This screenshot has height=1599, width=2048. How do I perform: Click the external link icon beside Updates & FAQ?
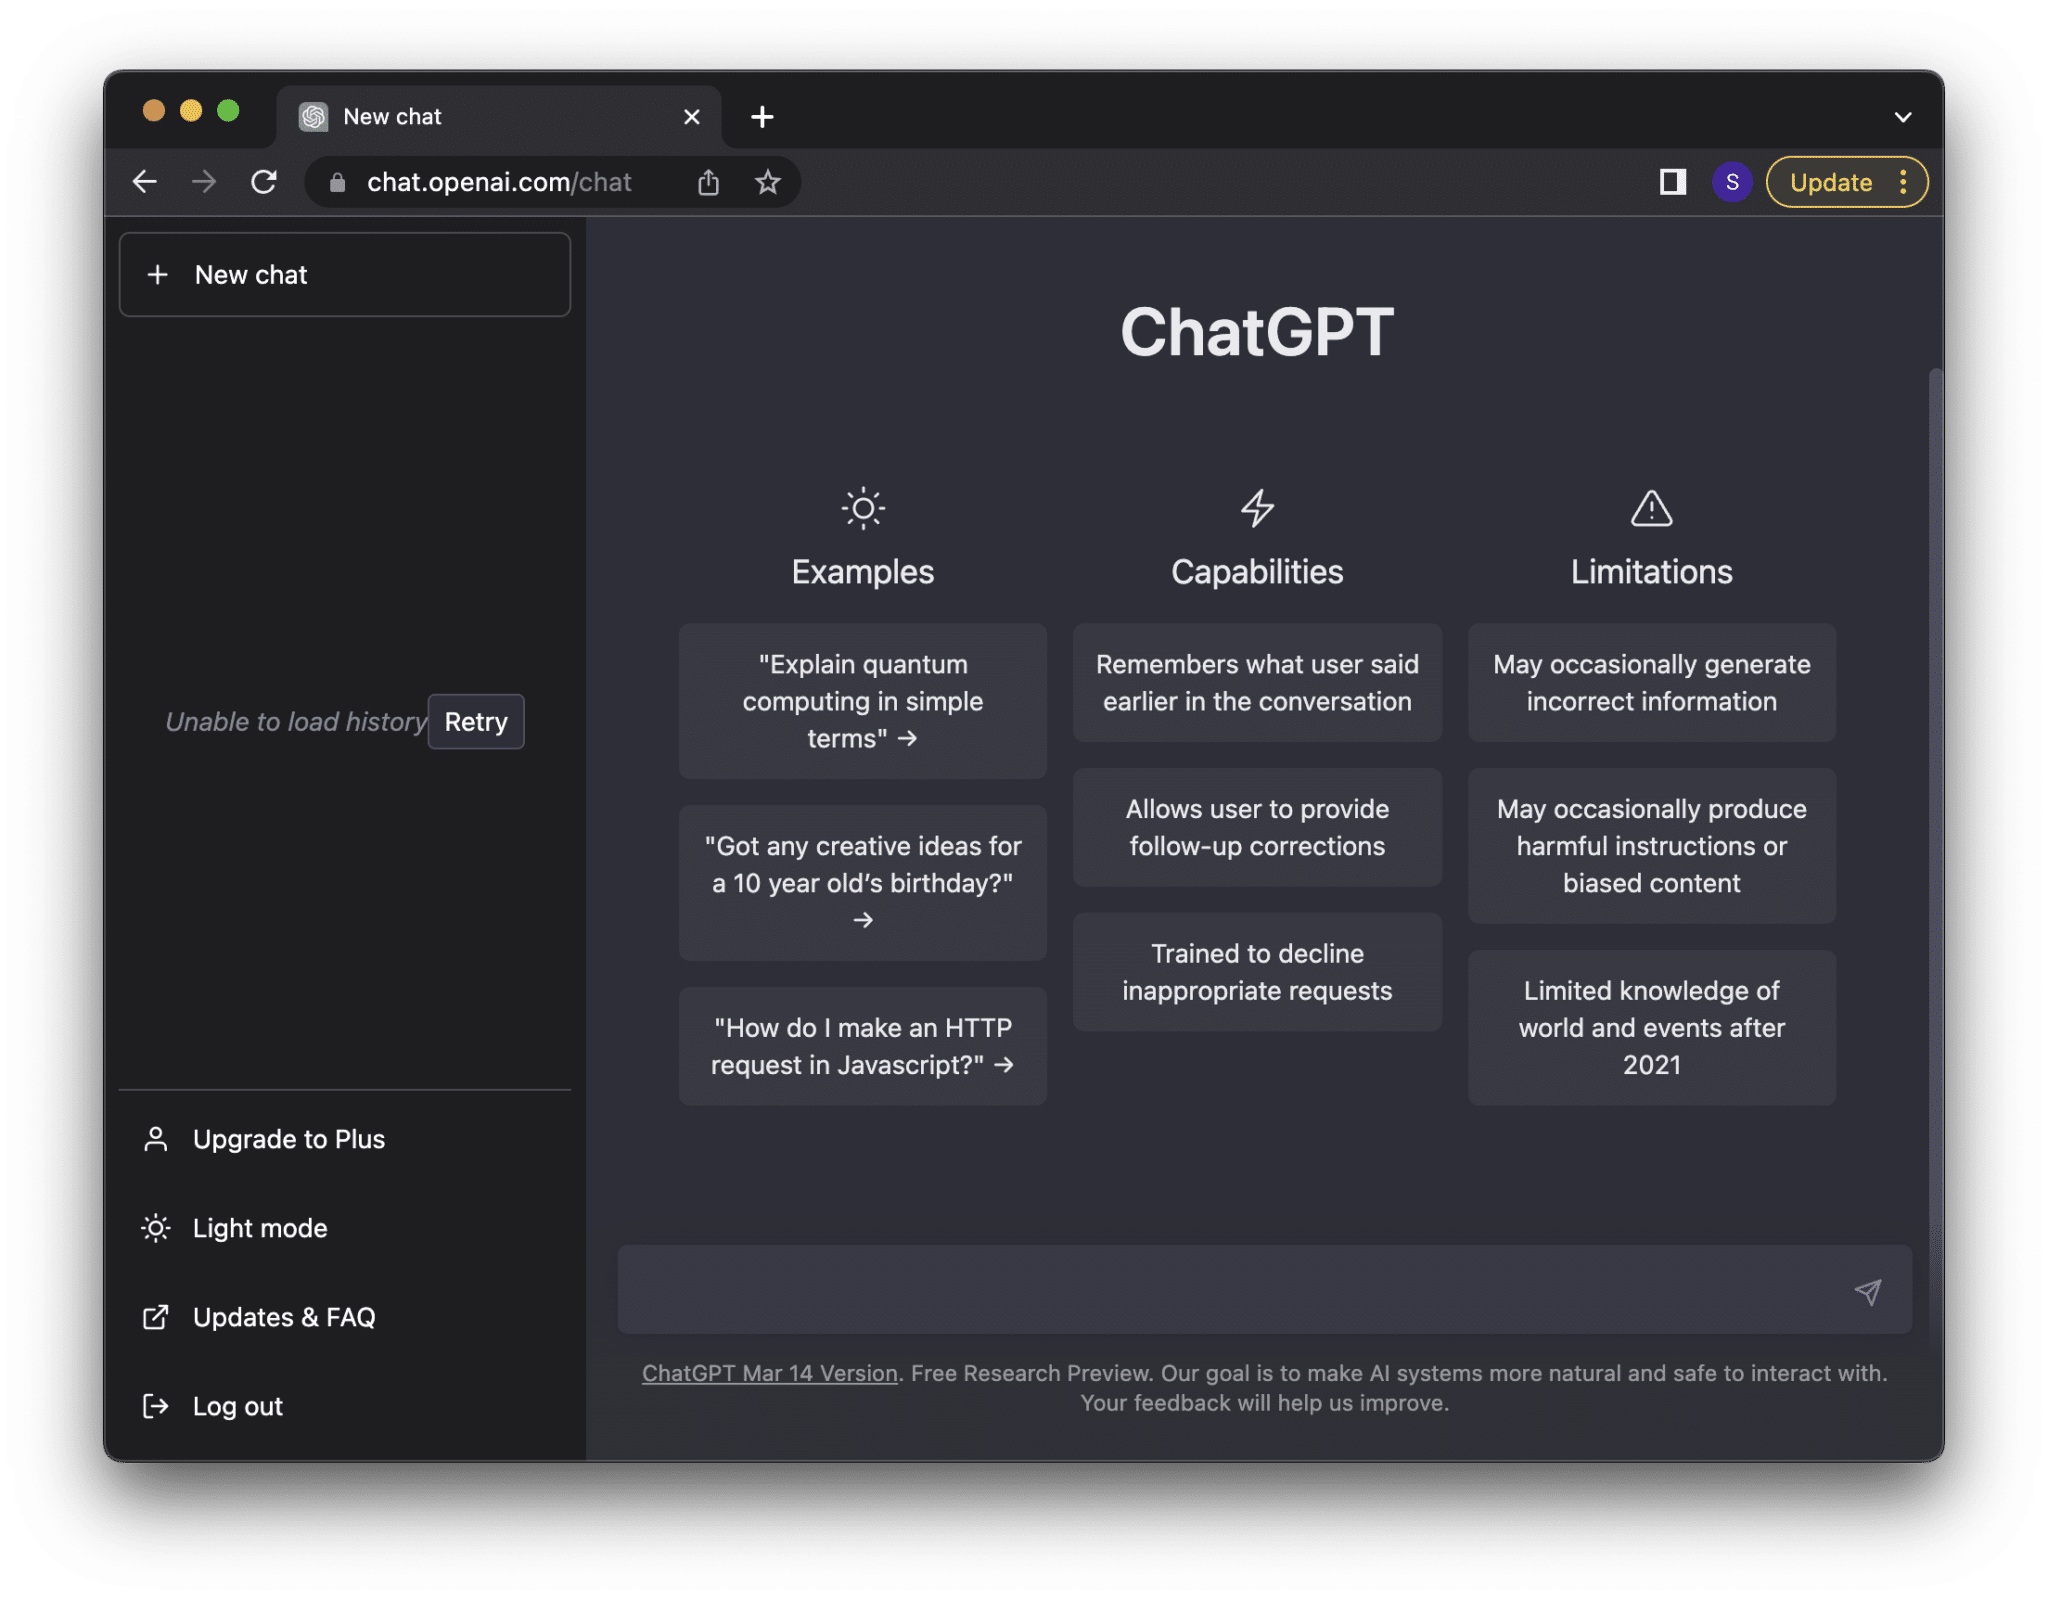[x=156, y=1317]
